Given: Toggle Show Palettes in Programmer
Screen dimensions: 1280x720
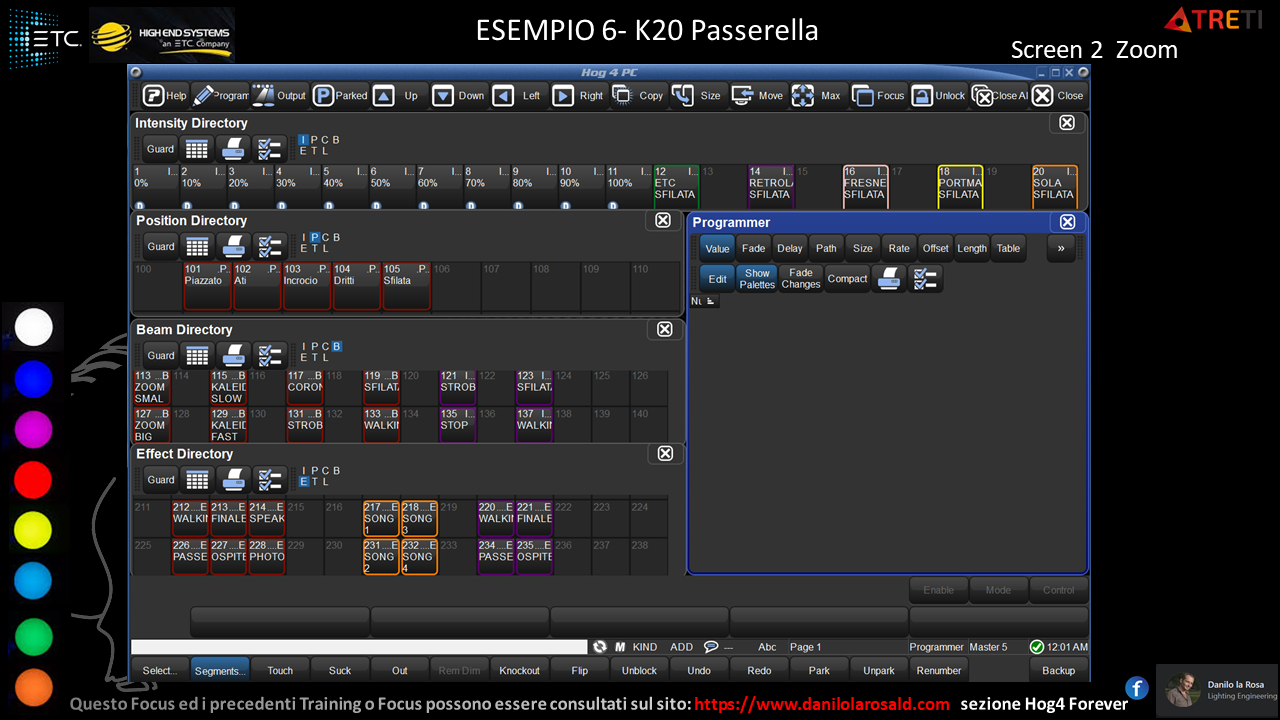Looking at the screenshot, I should pyautogui.click(x=757, y=279).
